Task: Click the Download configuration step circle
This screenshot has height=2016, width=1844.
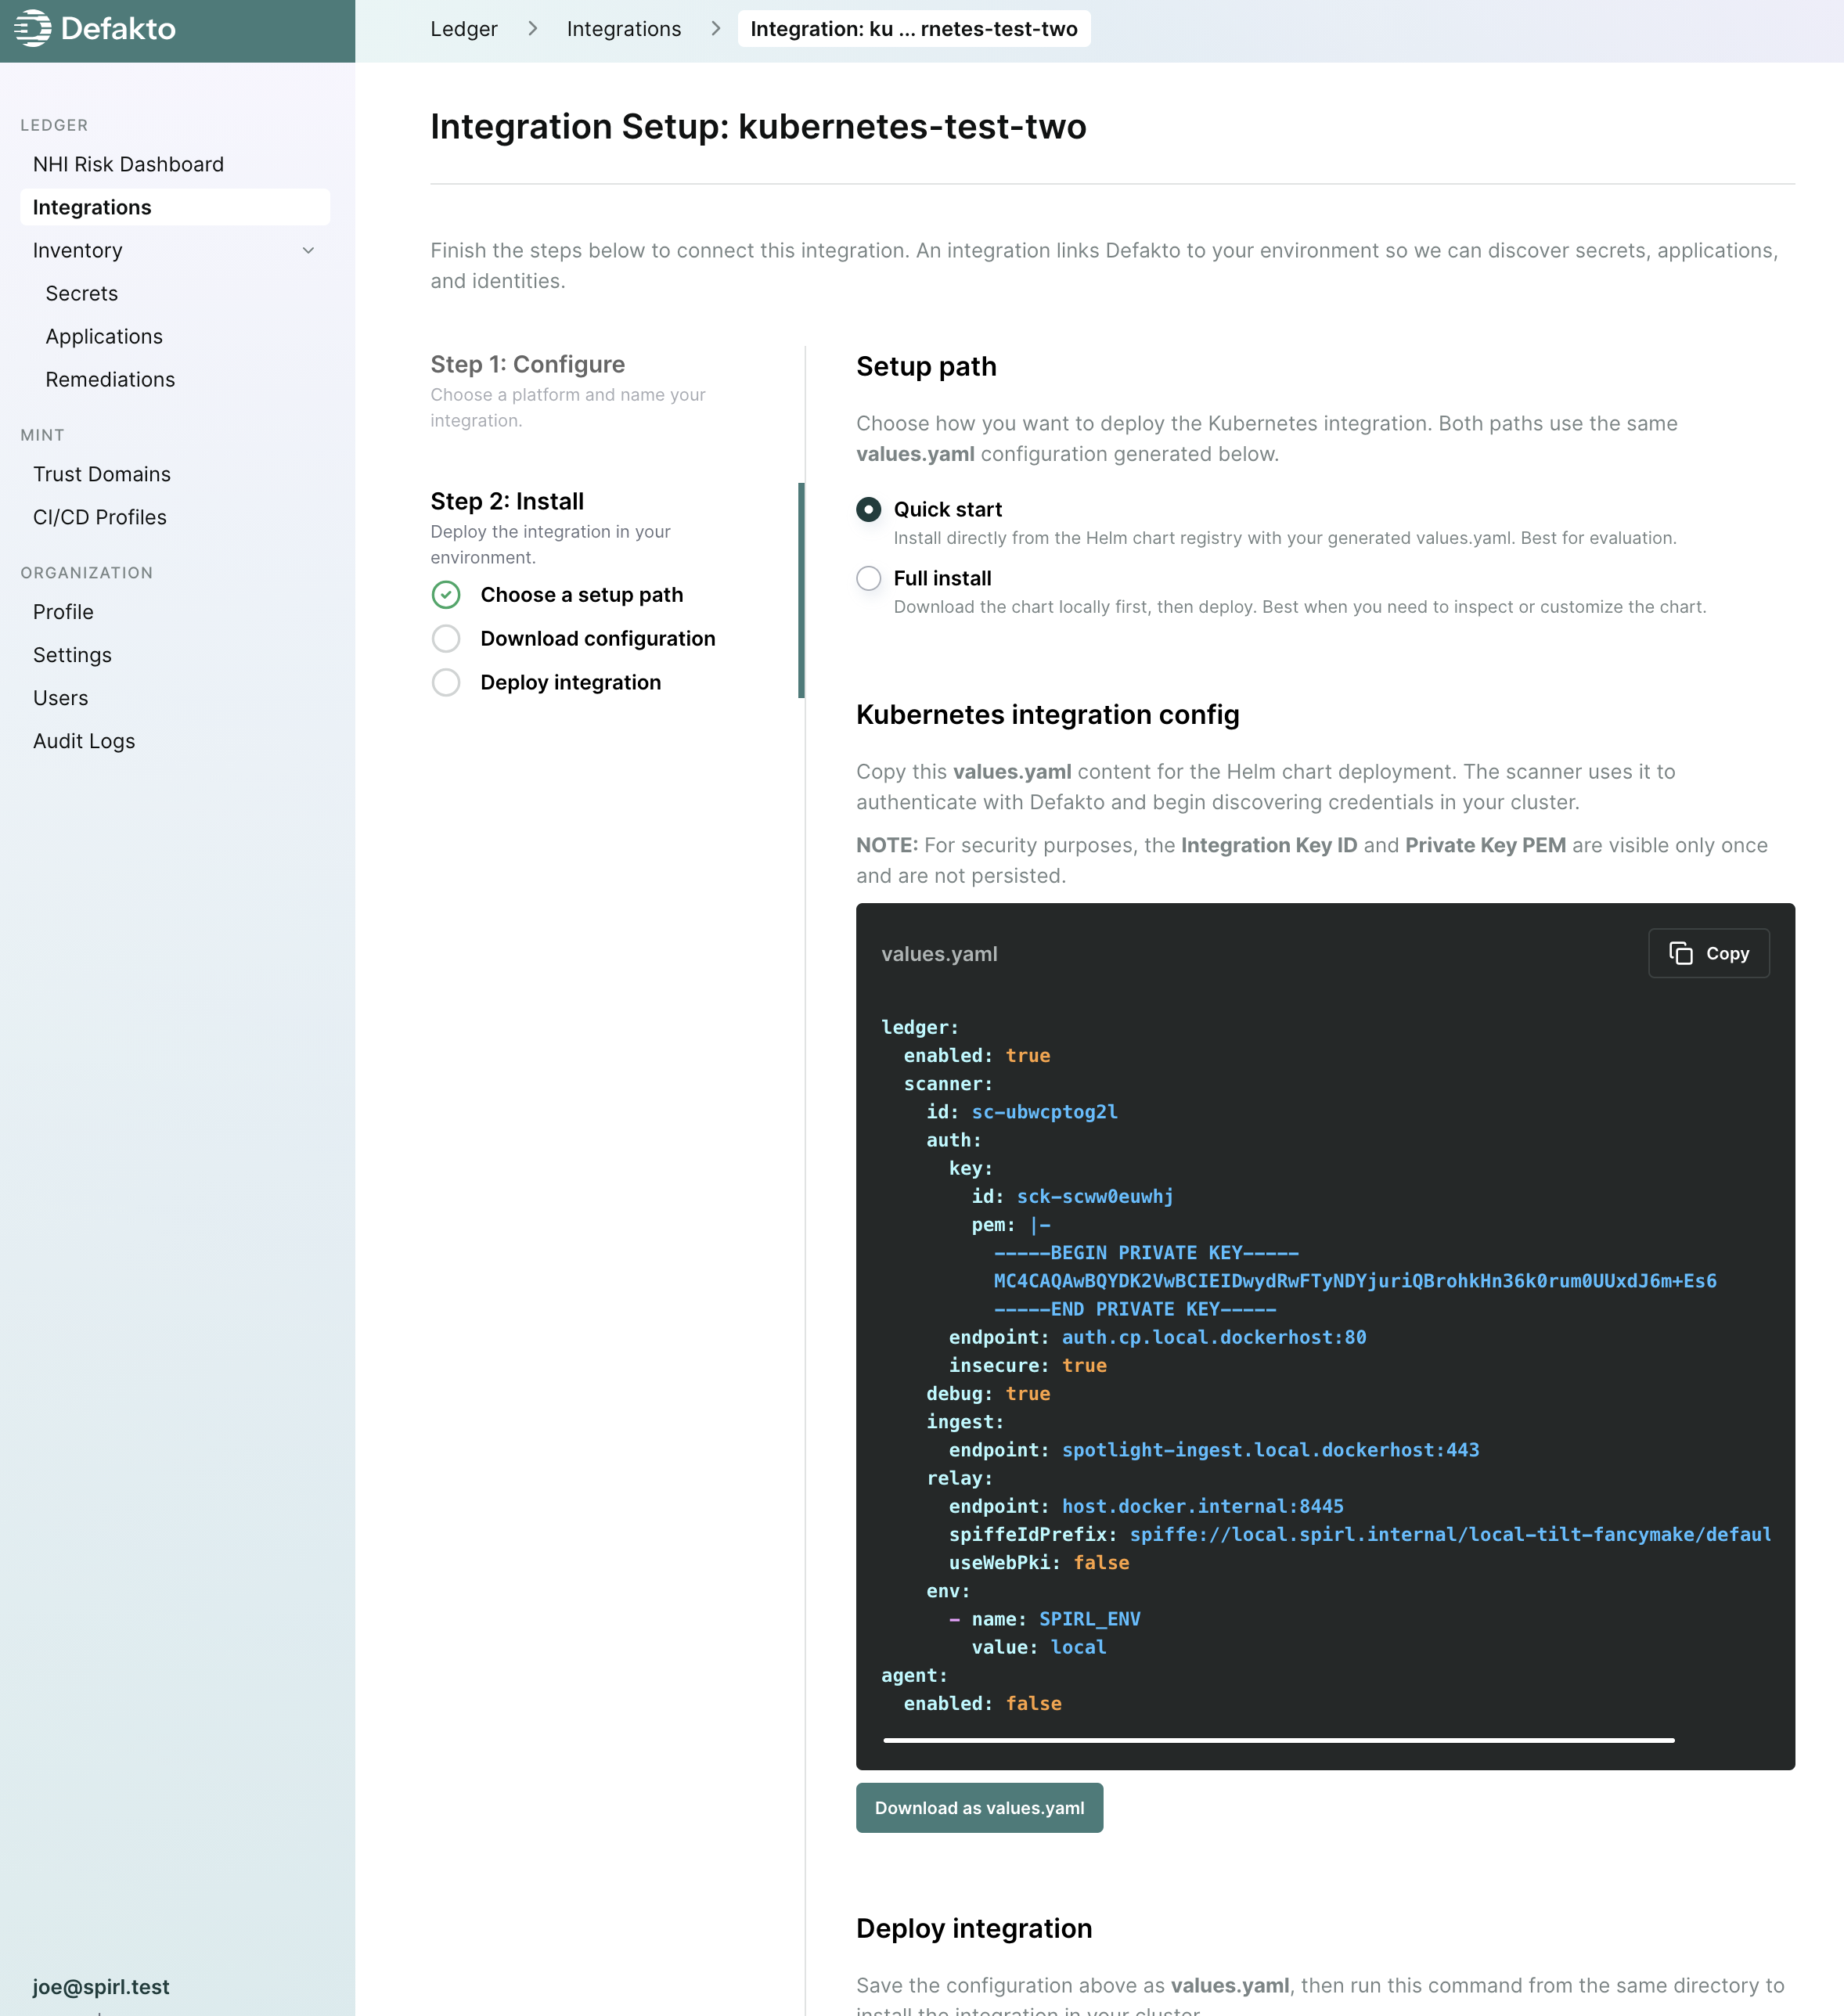Action: point(446,639)
